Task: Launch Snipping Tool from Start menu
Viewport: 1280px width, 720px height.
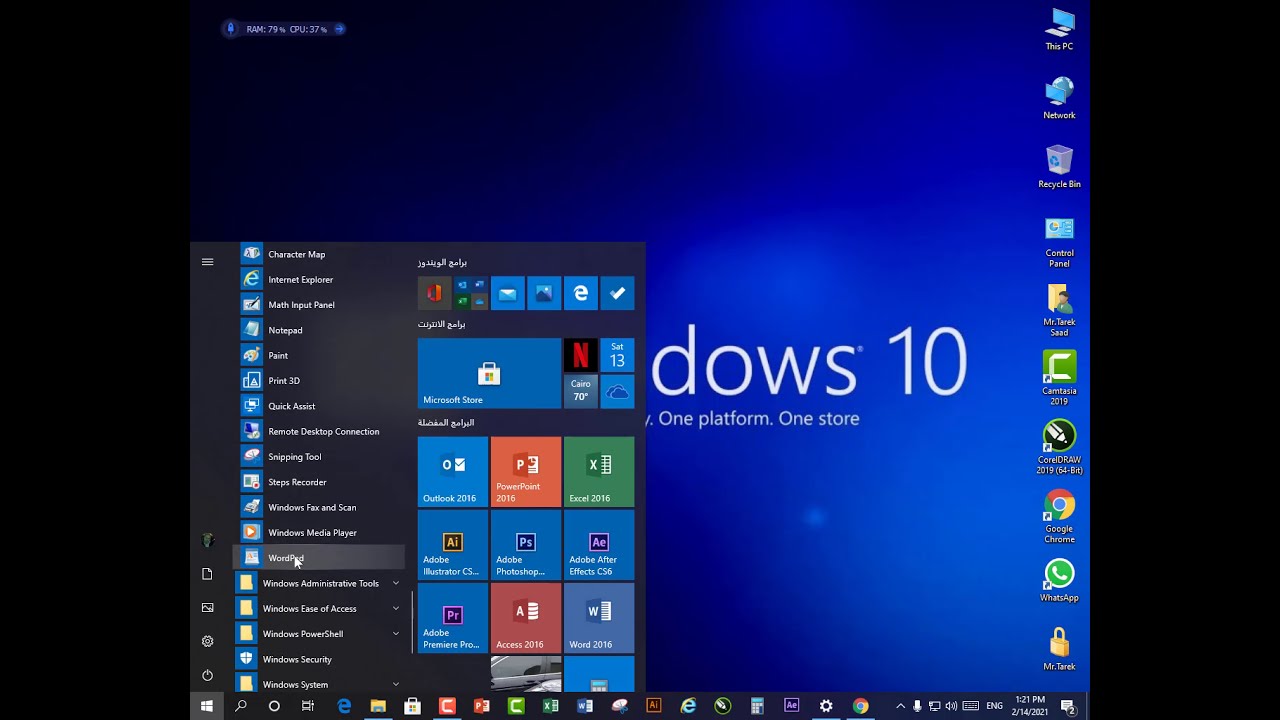Action: pos(319,457)
